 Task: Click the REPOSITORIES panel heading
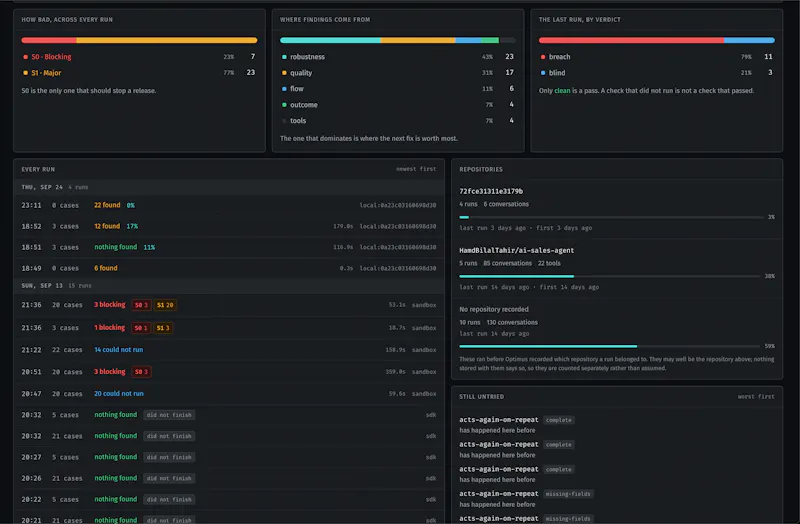[x=481, y=169]
